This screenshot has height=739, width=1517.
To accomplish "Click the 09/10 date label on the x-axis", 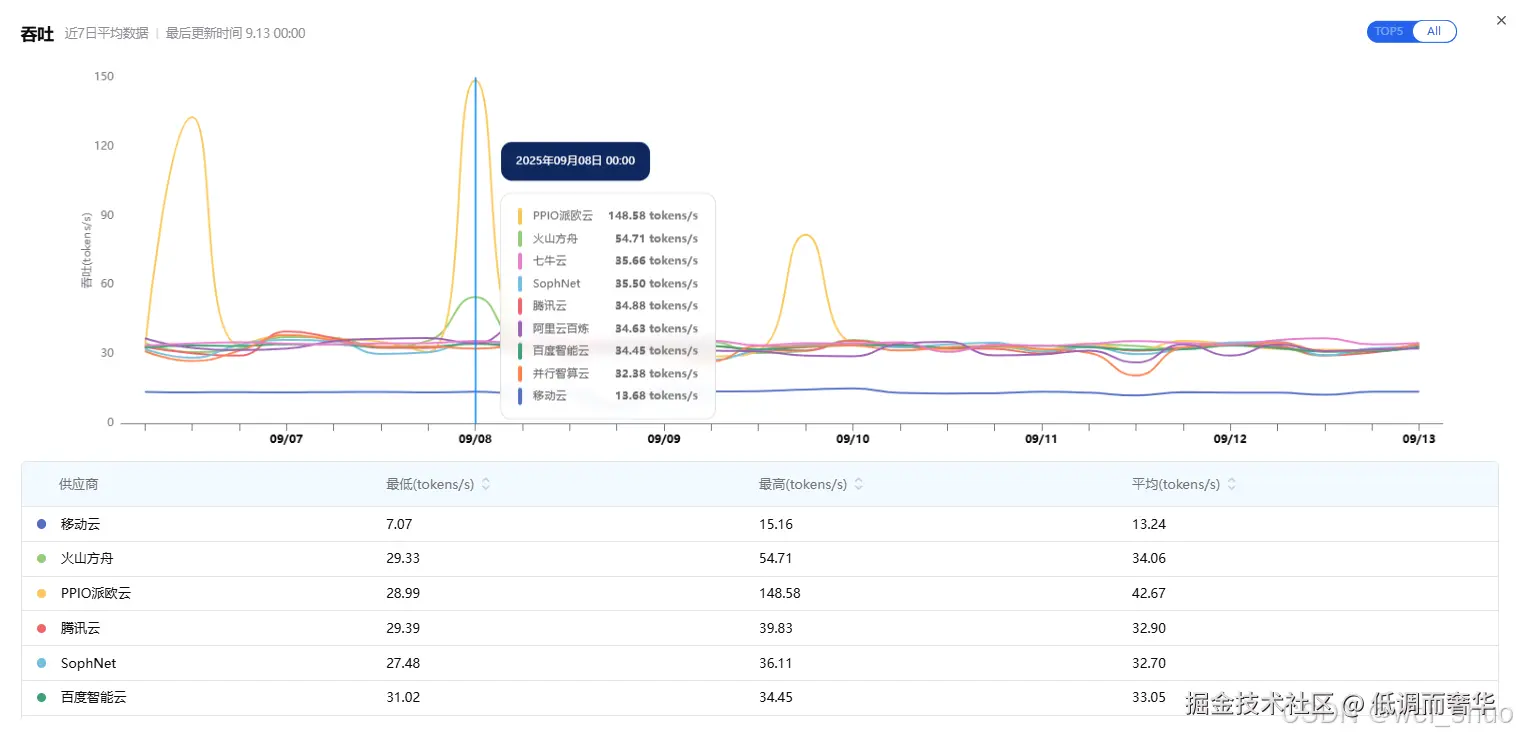I will (853, 439).
